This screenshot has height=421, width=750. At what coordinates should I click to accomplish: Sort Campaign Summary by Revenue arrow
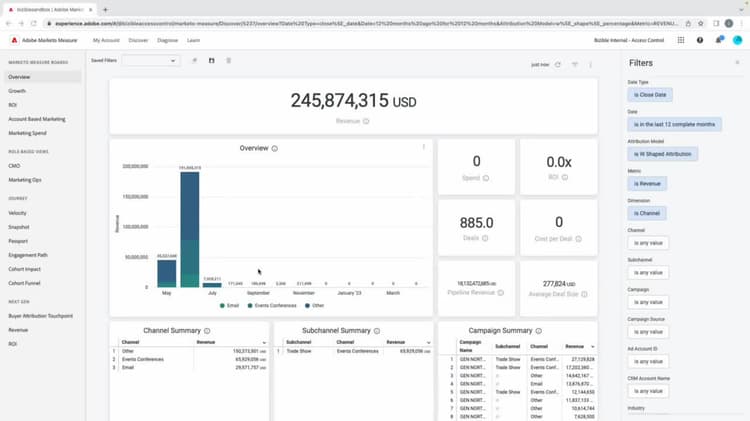pos(593,347)
